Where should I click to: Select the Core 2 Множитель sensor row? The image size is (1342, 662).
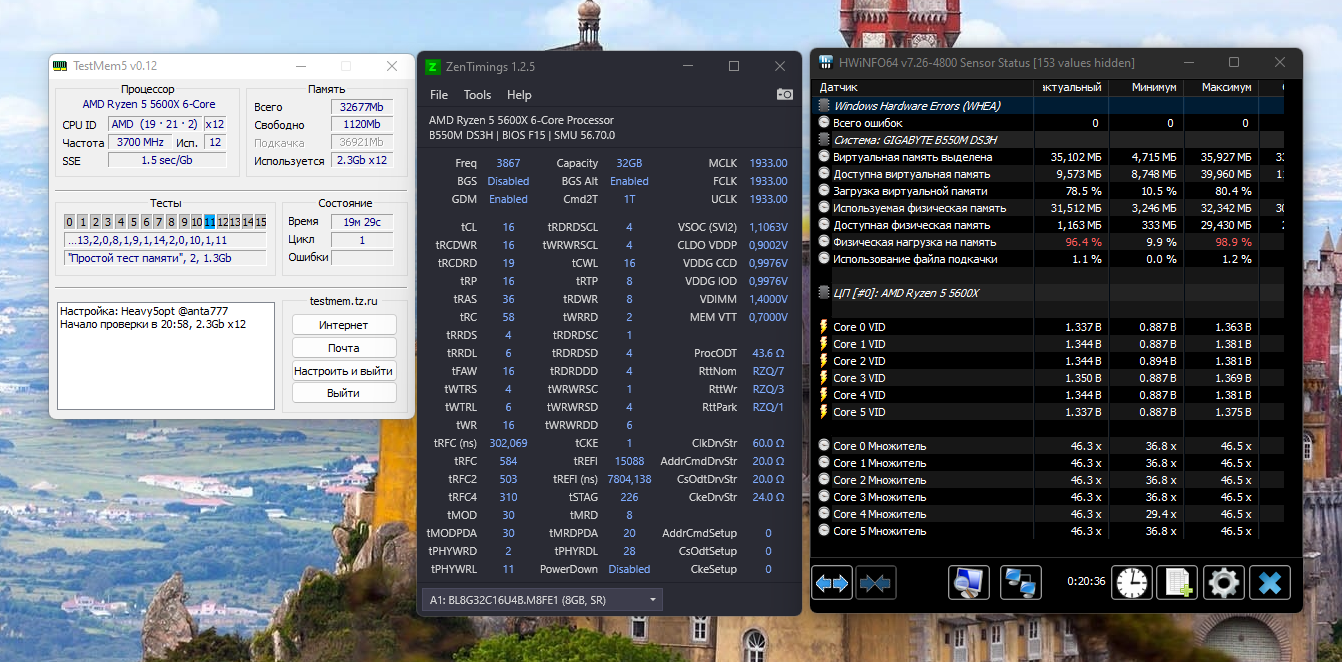pyautogui.click(x=1050, y=480)
